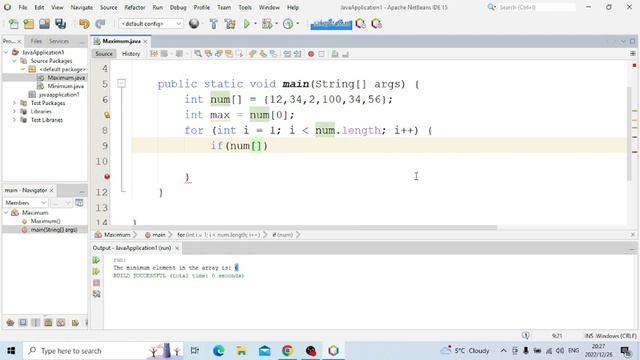Viewport: 640px width, 360px height.
Task: Click the Build Project hammer icon
Action: [x=213, y=24]
